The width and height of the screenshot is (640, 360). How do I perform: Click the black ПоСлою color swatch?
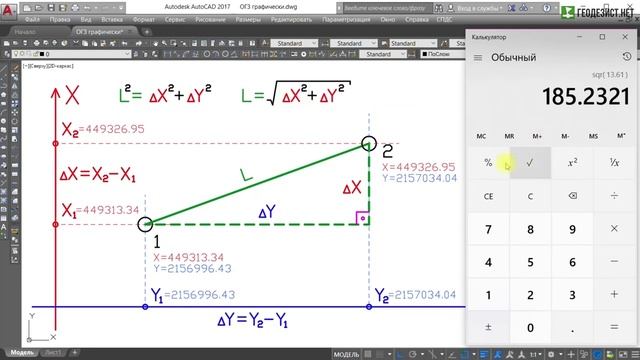(424, 54)
